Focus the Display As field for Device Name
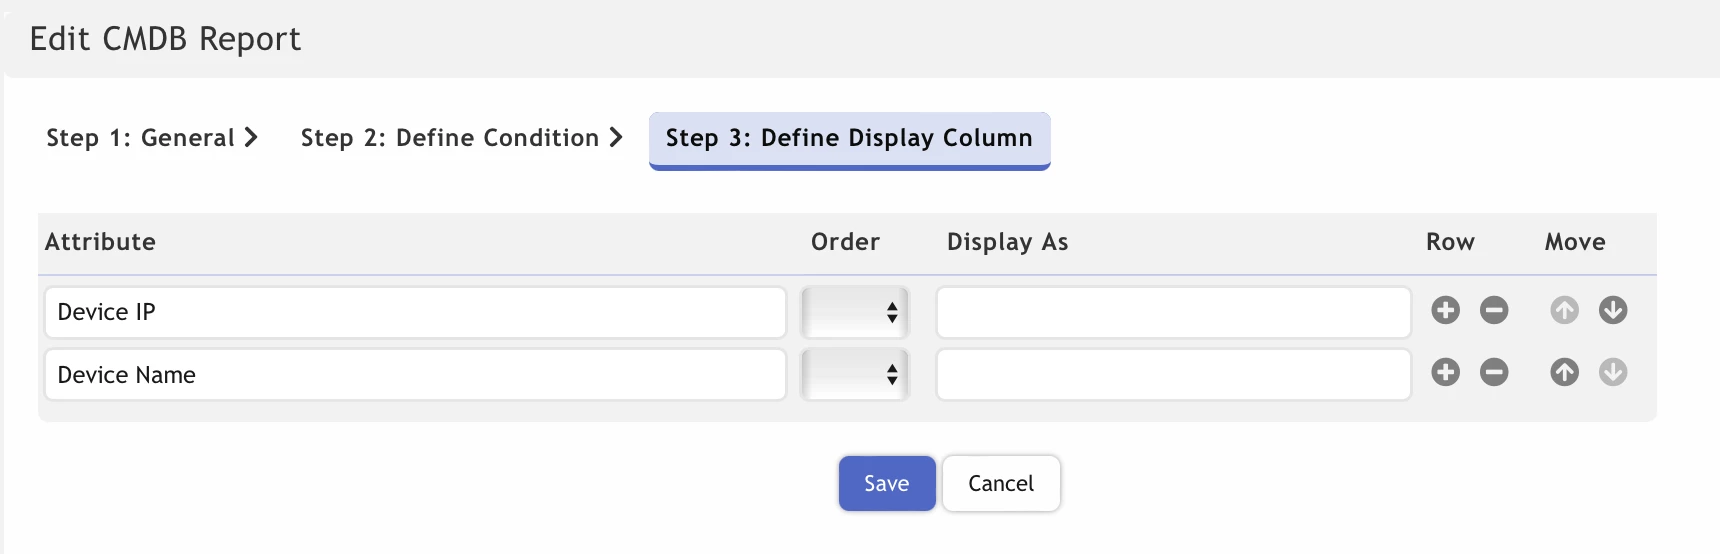Image resolution: width=1720 pixels, height=554 pixels. [1174, 374]
